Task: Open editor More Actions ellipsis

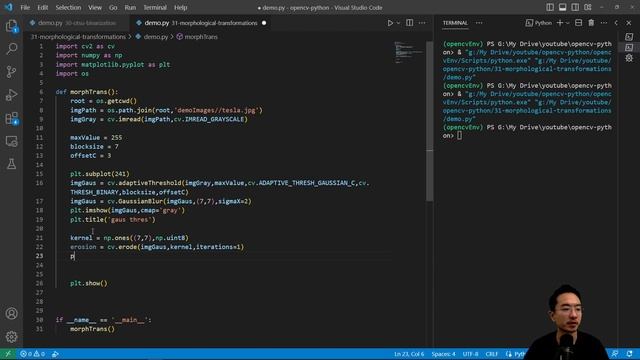Action: [x=422, y=23]
